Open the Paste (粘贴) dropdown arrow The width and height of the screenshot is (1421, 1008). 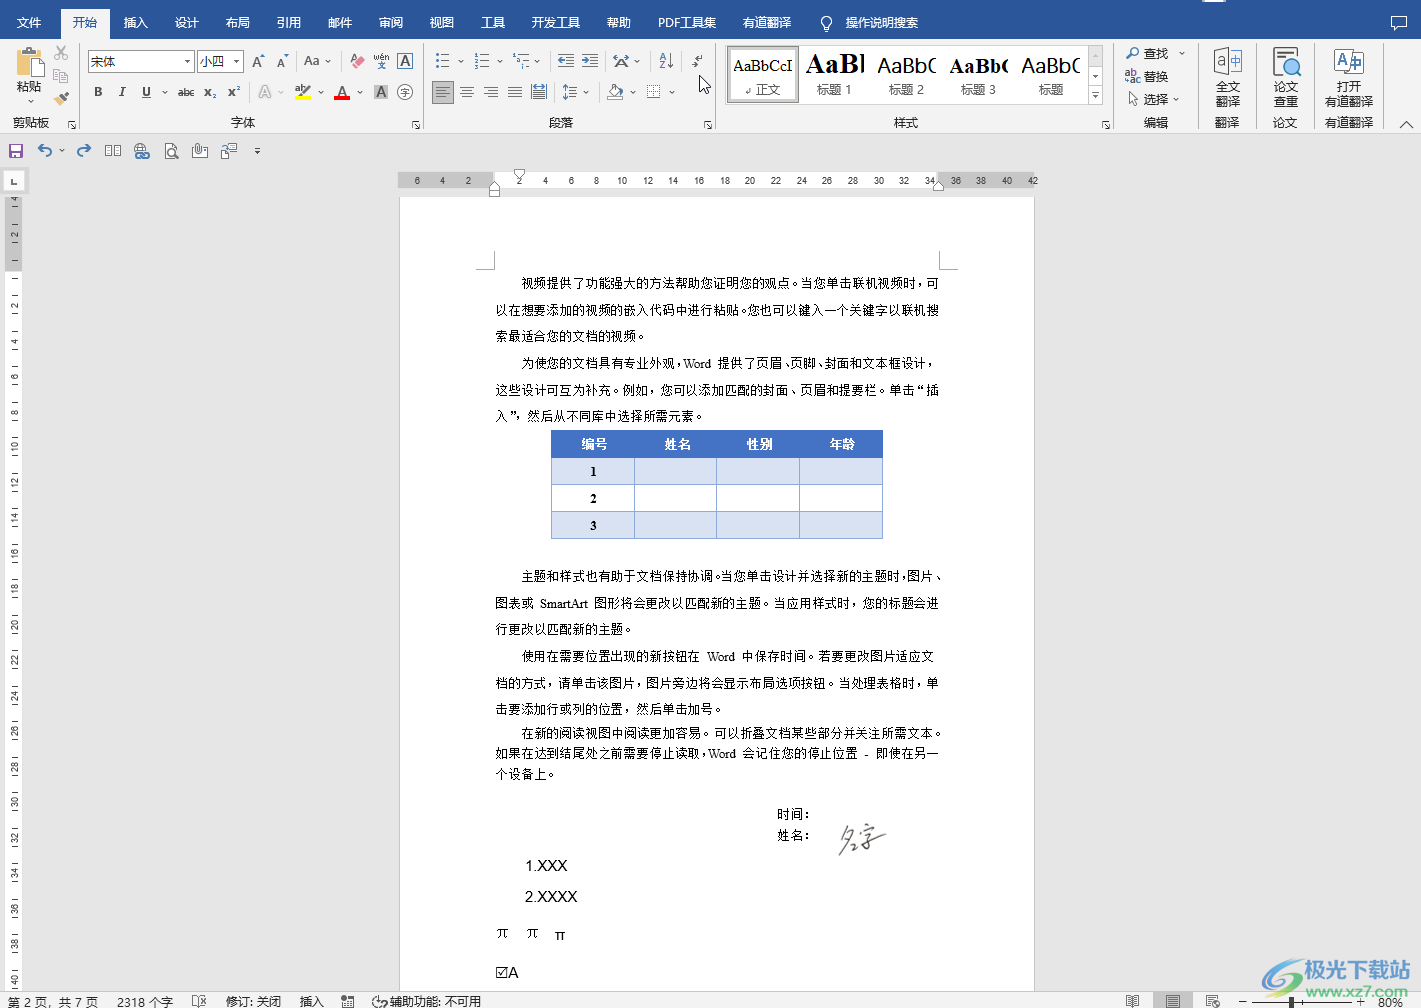click(29, 100)
